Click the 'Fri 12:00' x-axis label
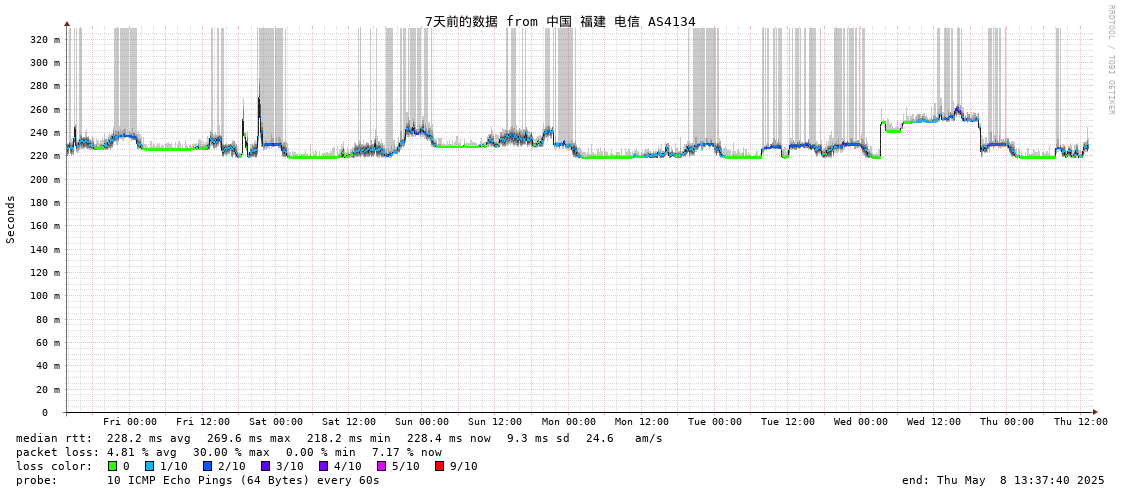 click(x=203, y=422)
